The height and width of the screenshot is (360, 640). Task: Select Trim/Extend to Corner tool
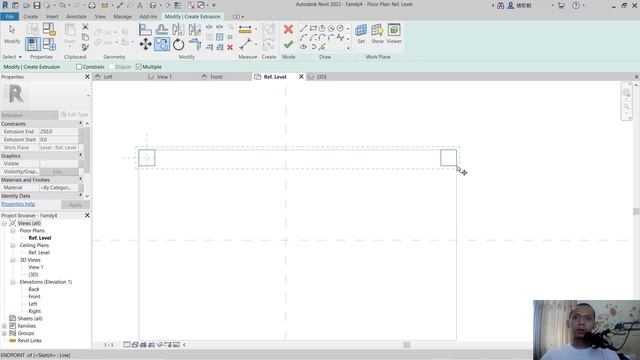pyautogui.click(x=195, y=44)
